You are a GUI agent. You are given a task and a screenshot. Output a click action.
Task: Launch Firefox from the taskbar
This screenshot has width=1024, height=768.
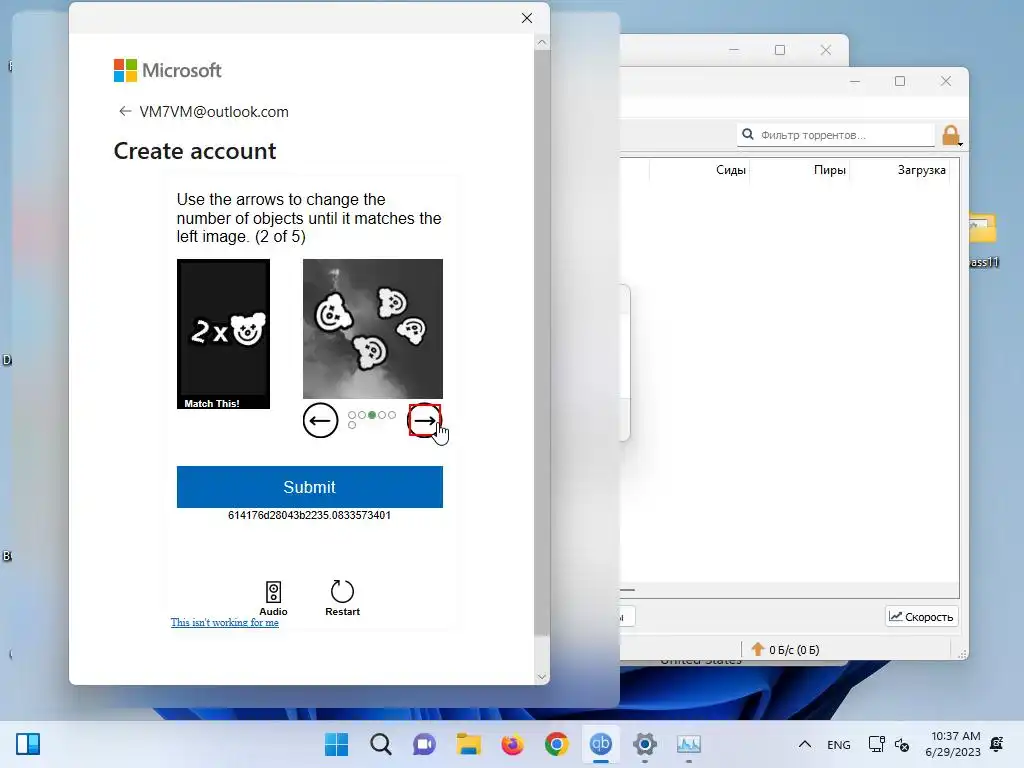(513, 744)
